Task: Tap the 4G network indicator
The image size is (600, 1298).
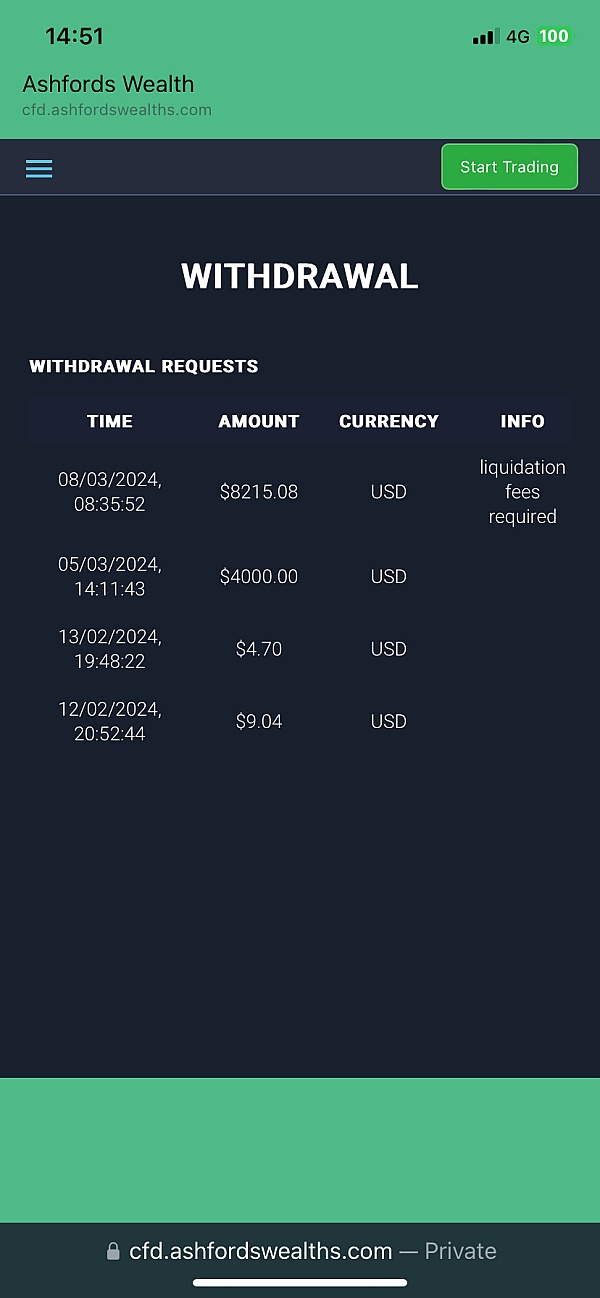Action: click(x=517, y=37)
